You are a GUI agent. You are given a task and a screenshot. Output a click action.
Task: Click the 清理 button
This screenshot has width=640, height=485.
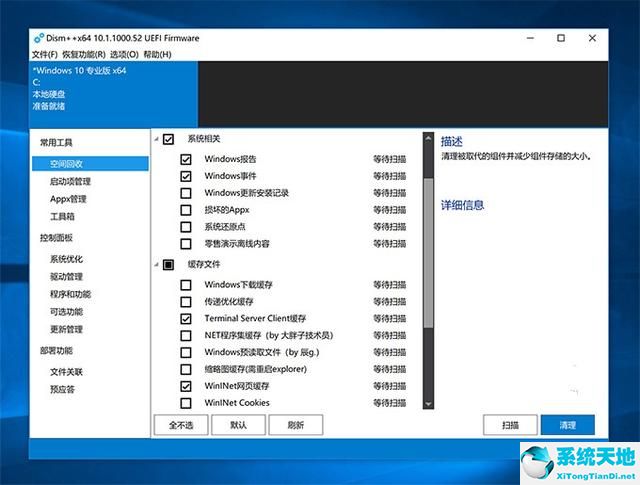point(568,425)
